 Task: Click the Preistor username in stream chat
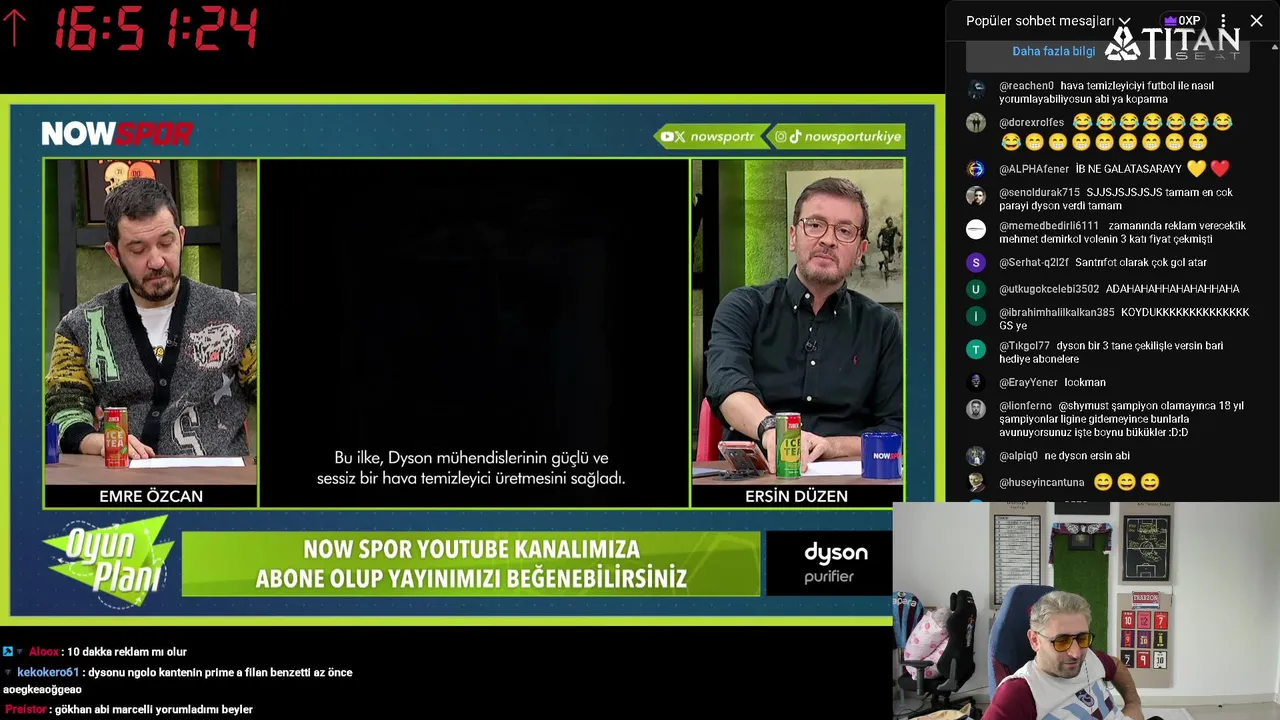pyautogui.click(x=26, y=709)
